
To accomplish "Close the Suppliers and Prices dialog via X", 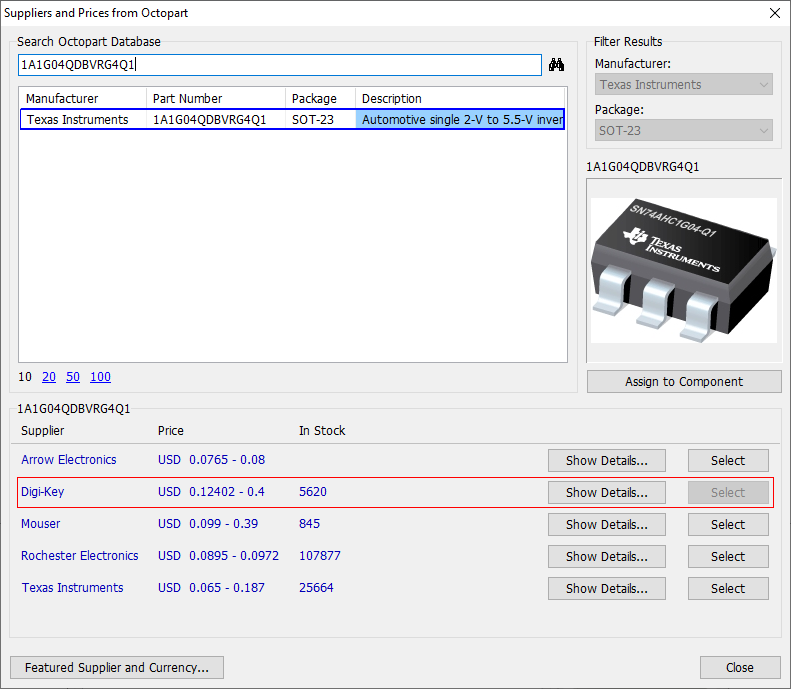I will [775, 13].
